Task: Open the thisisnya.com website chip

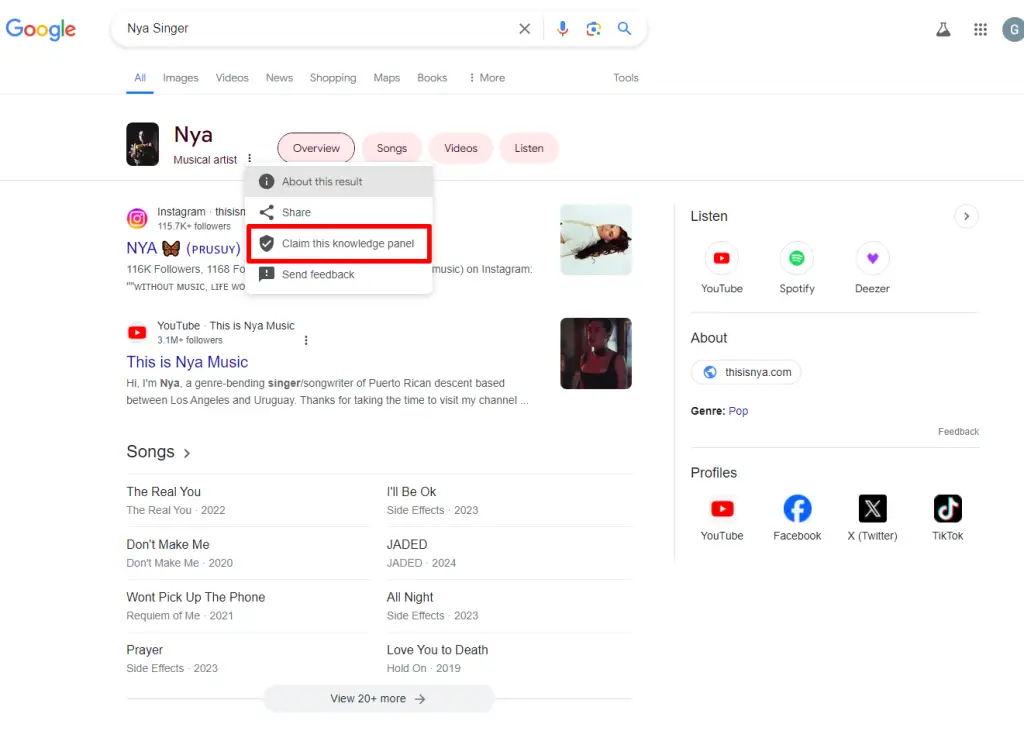Action: tap(746, 372)
